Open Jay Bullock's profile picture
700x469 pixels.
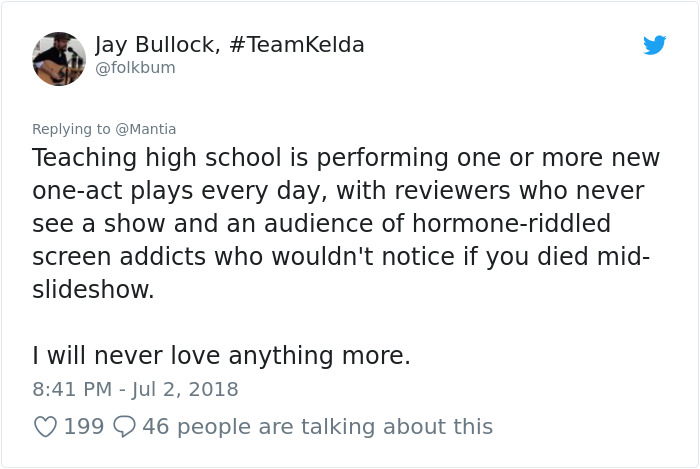pyautogui.click(x=59, y=58)
